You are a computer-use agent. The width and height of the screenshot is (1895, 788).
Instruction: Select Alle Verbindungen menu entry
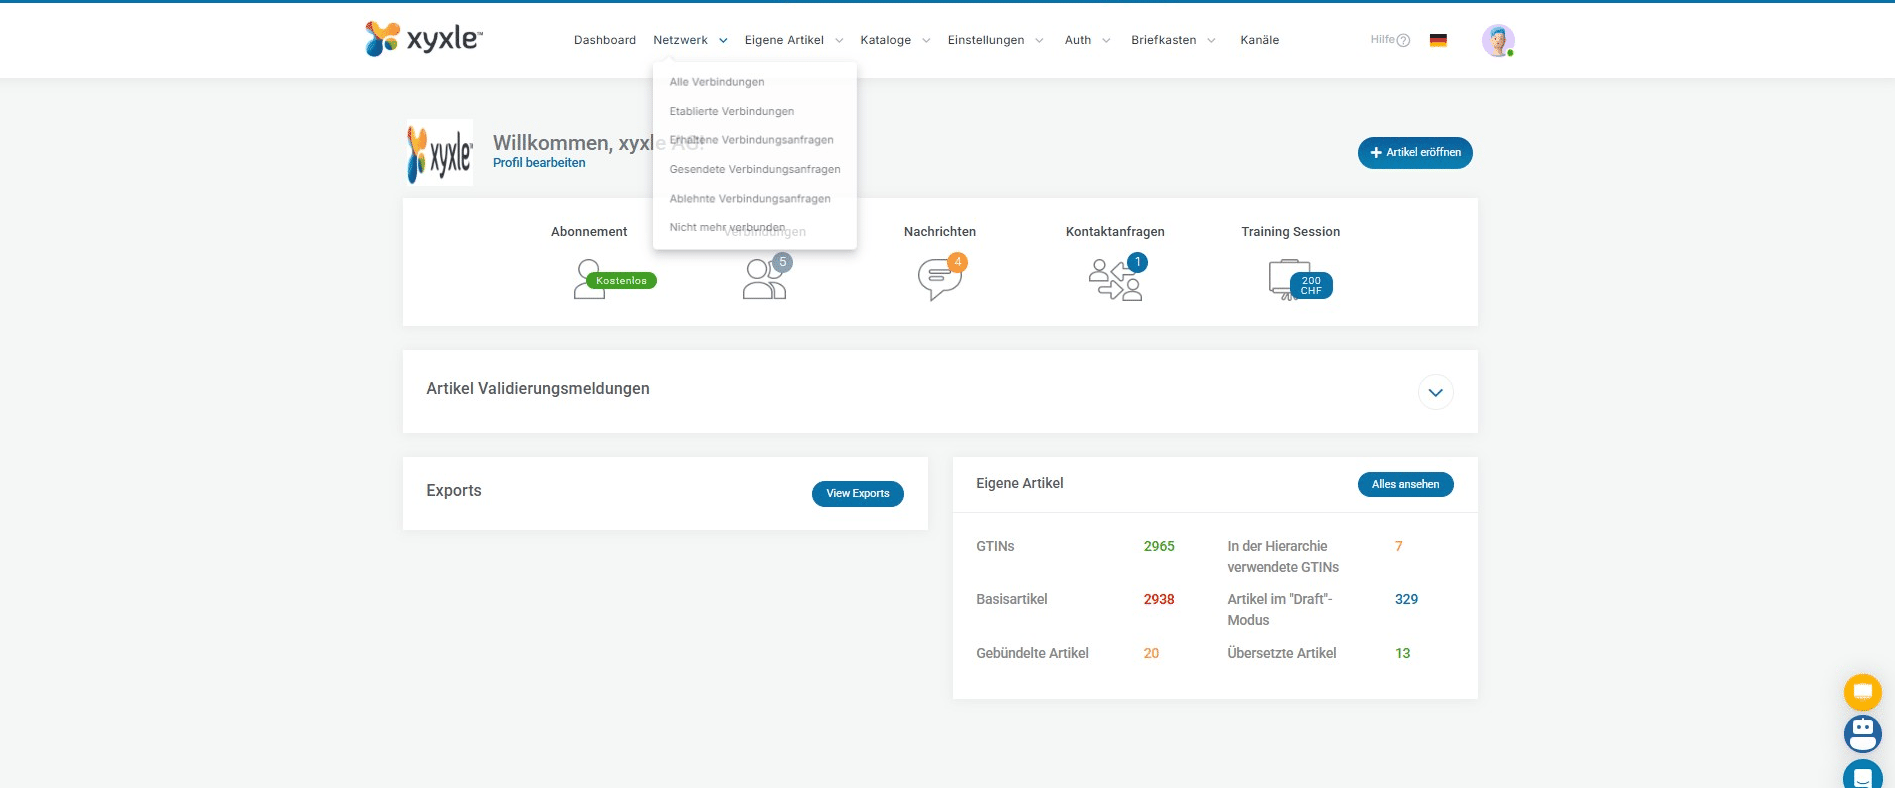(717, 82)
